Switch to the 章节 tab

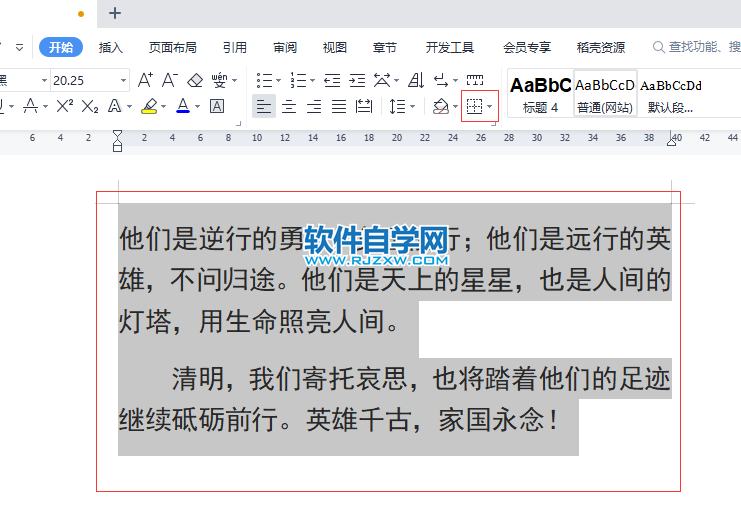(385, 47)
